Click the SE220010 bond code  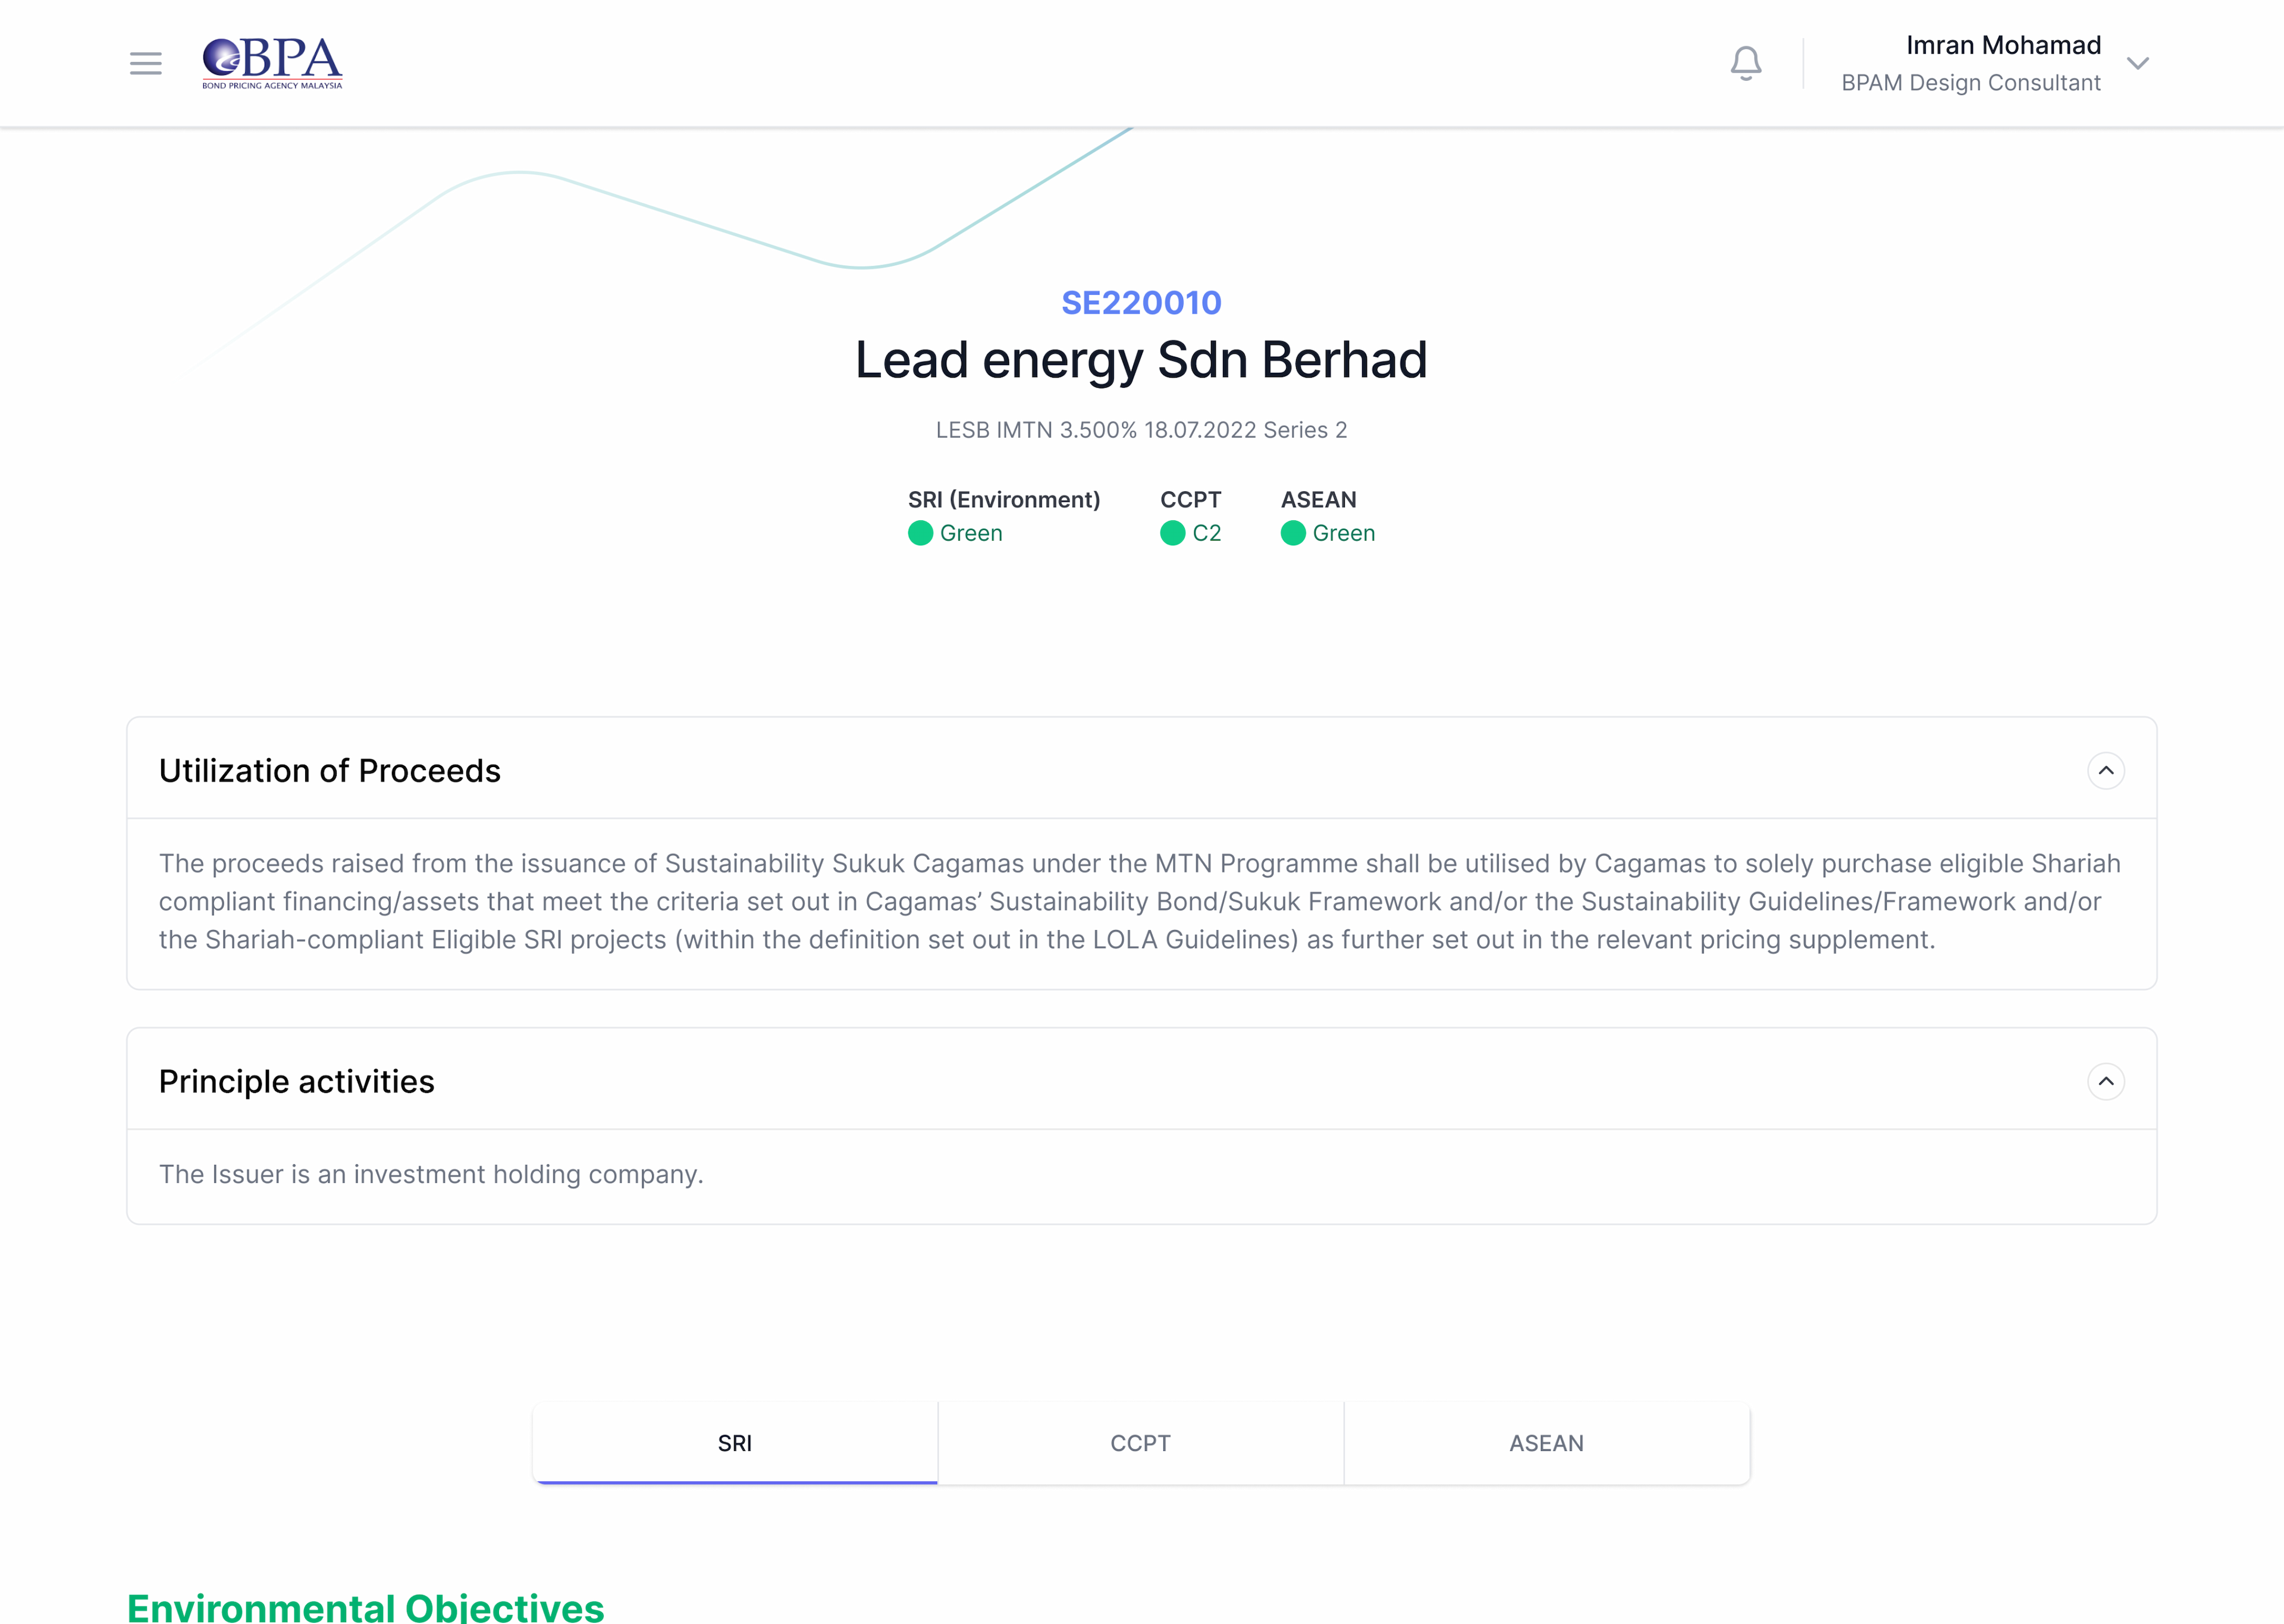tap(1141, 302)
